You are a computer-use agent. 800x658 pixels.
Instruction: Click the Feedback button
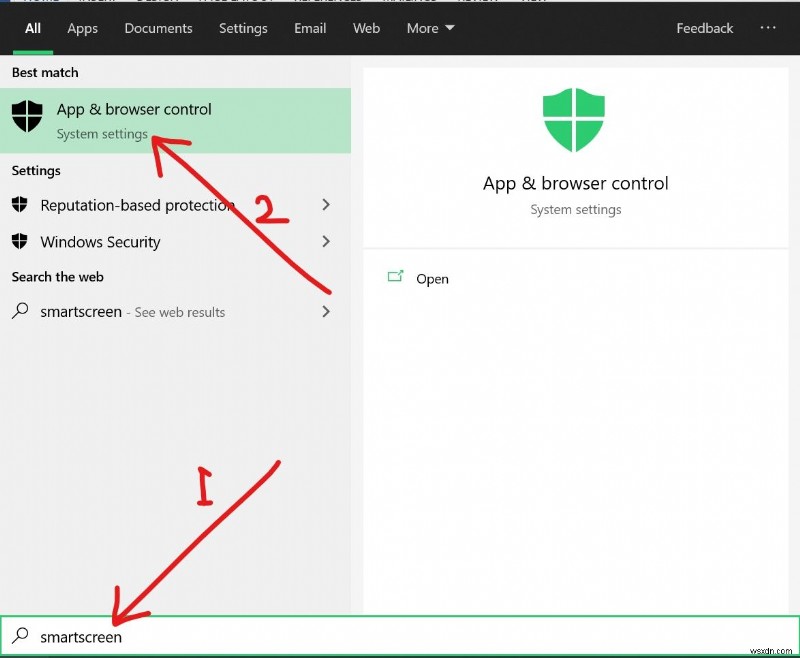[x=704, y=28]
